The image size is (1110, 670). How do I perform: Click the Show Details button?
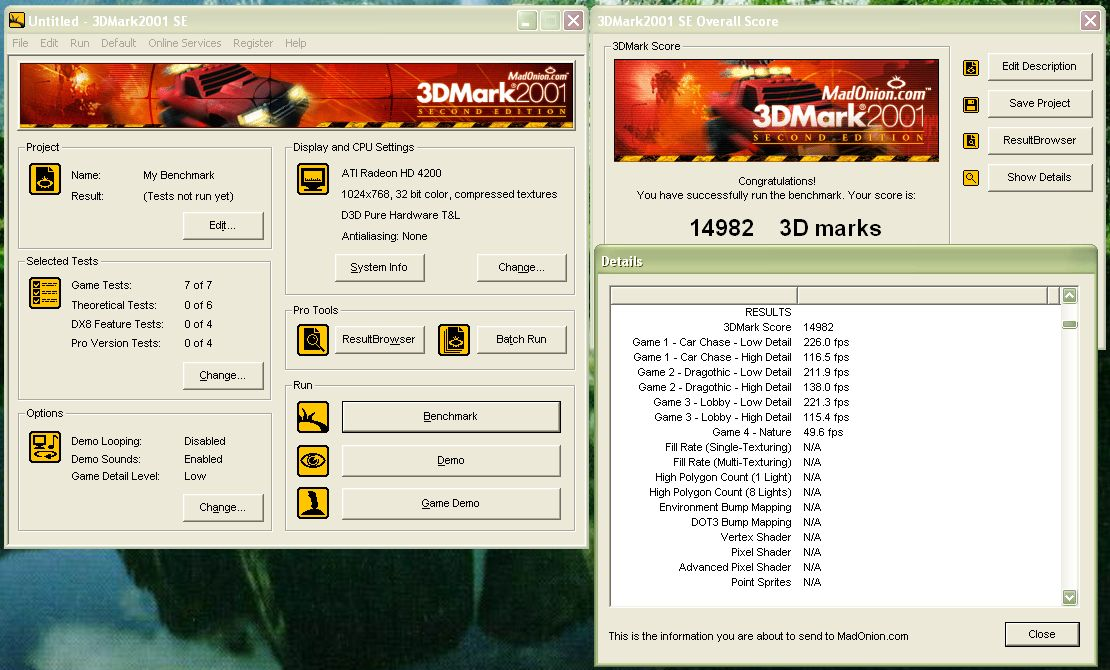coord(1040,177)
